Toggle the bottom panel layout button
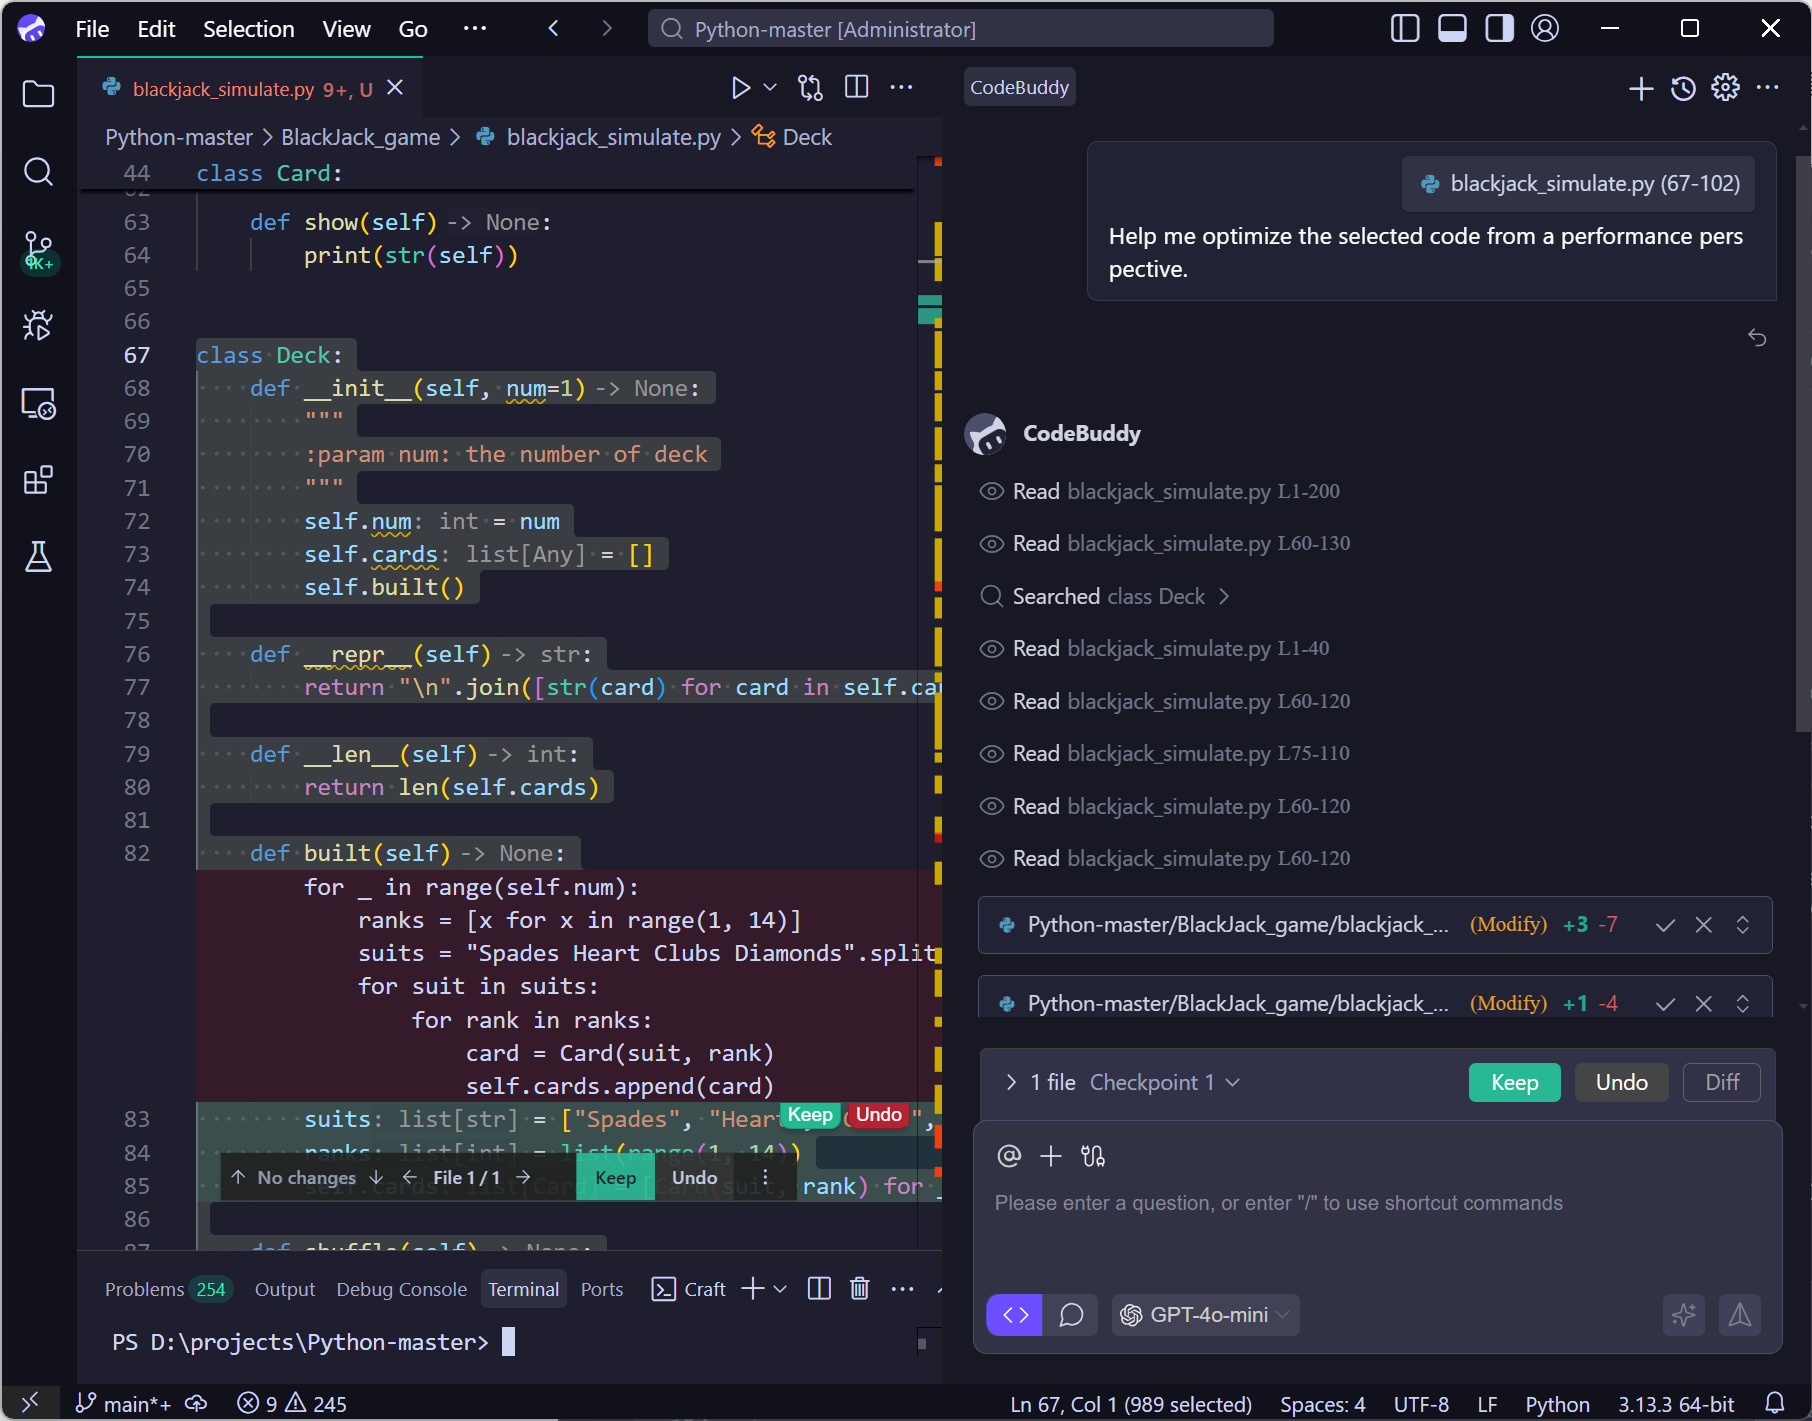Viewport: 1812px width, 1421px height. click(1452, 29)
